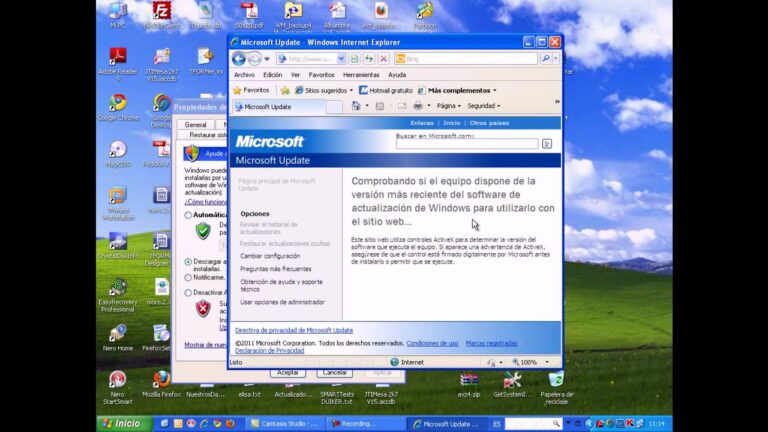Open the Mi PC desktop icon

(x=118, y=15)
